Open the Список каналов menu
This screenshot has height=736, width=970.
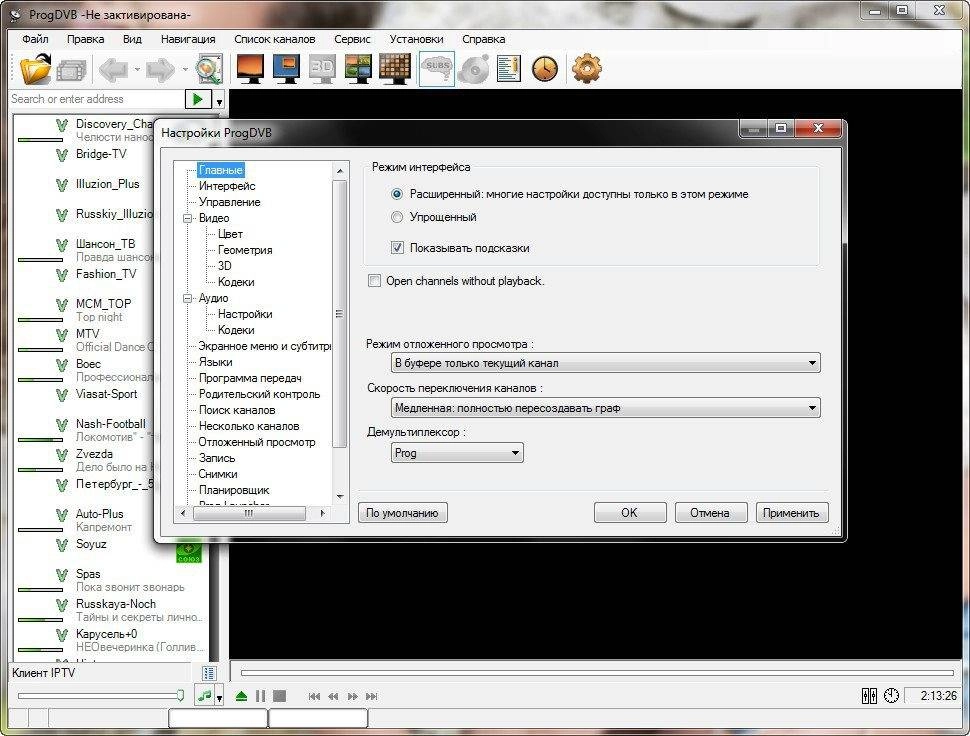click(275, 39)
